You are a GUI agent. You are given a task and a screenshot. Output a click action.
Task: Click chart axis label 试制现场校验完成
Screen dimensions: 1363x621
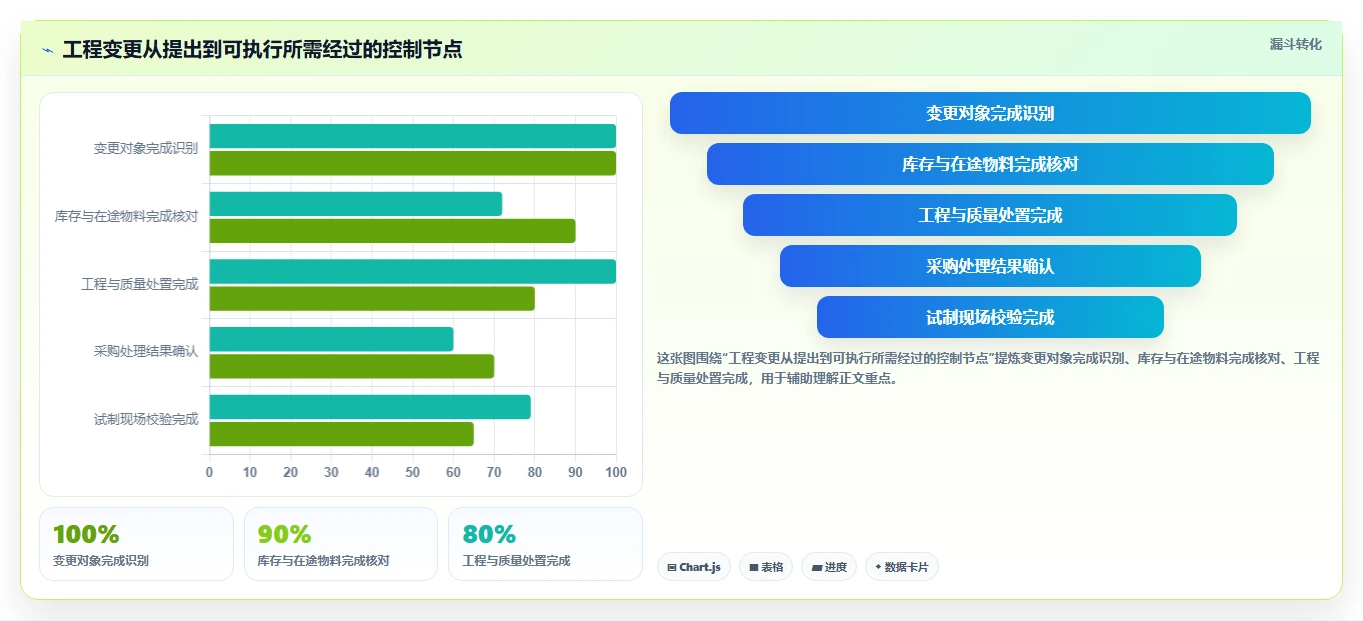click(146, 419)
